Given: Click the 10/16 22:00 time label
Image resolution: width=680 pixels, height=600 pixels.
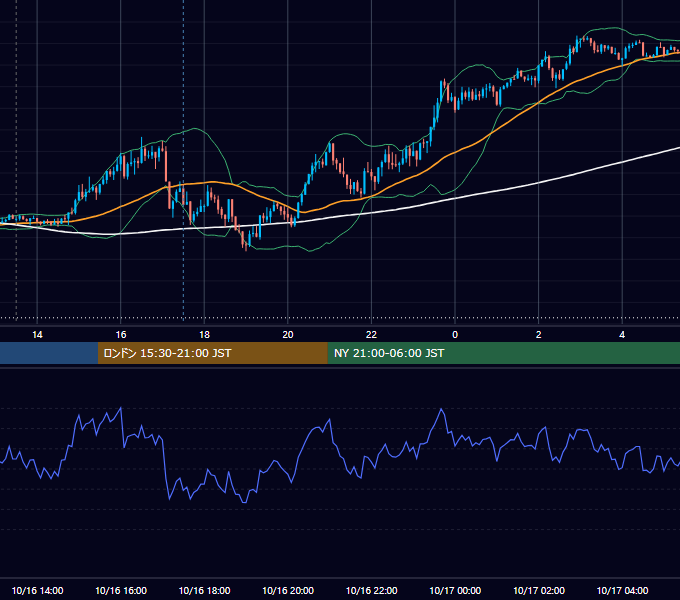Looking at the screenshot, I should (371, 590).
